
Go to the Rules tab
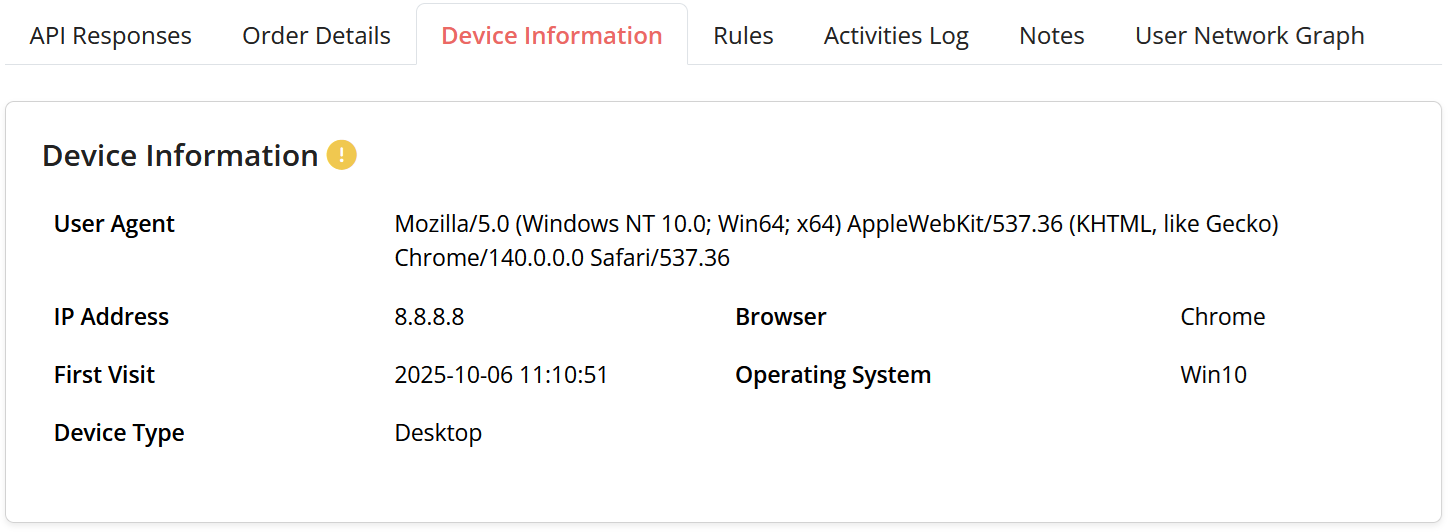[x=743, y=36]
